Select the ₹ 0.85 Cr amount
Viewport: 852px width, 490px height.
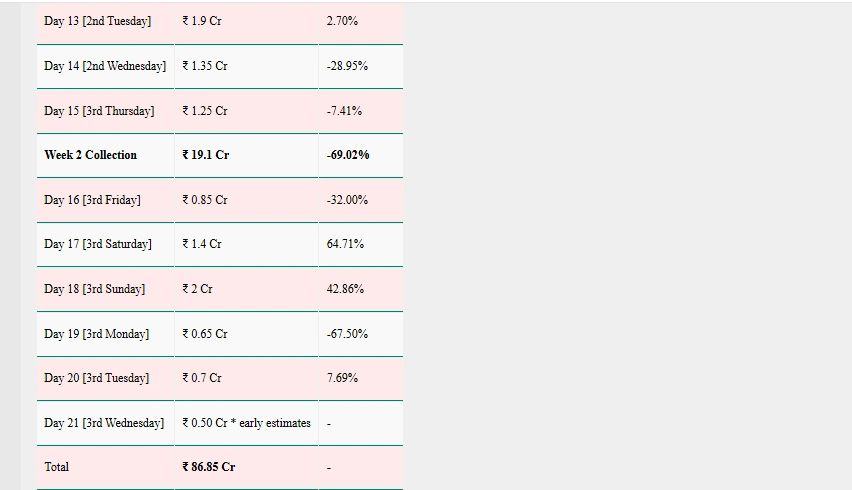point(205,200)
